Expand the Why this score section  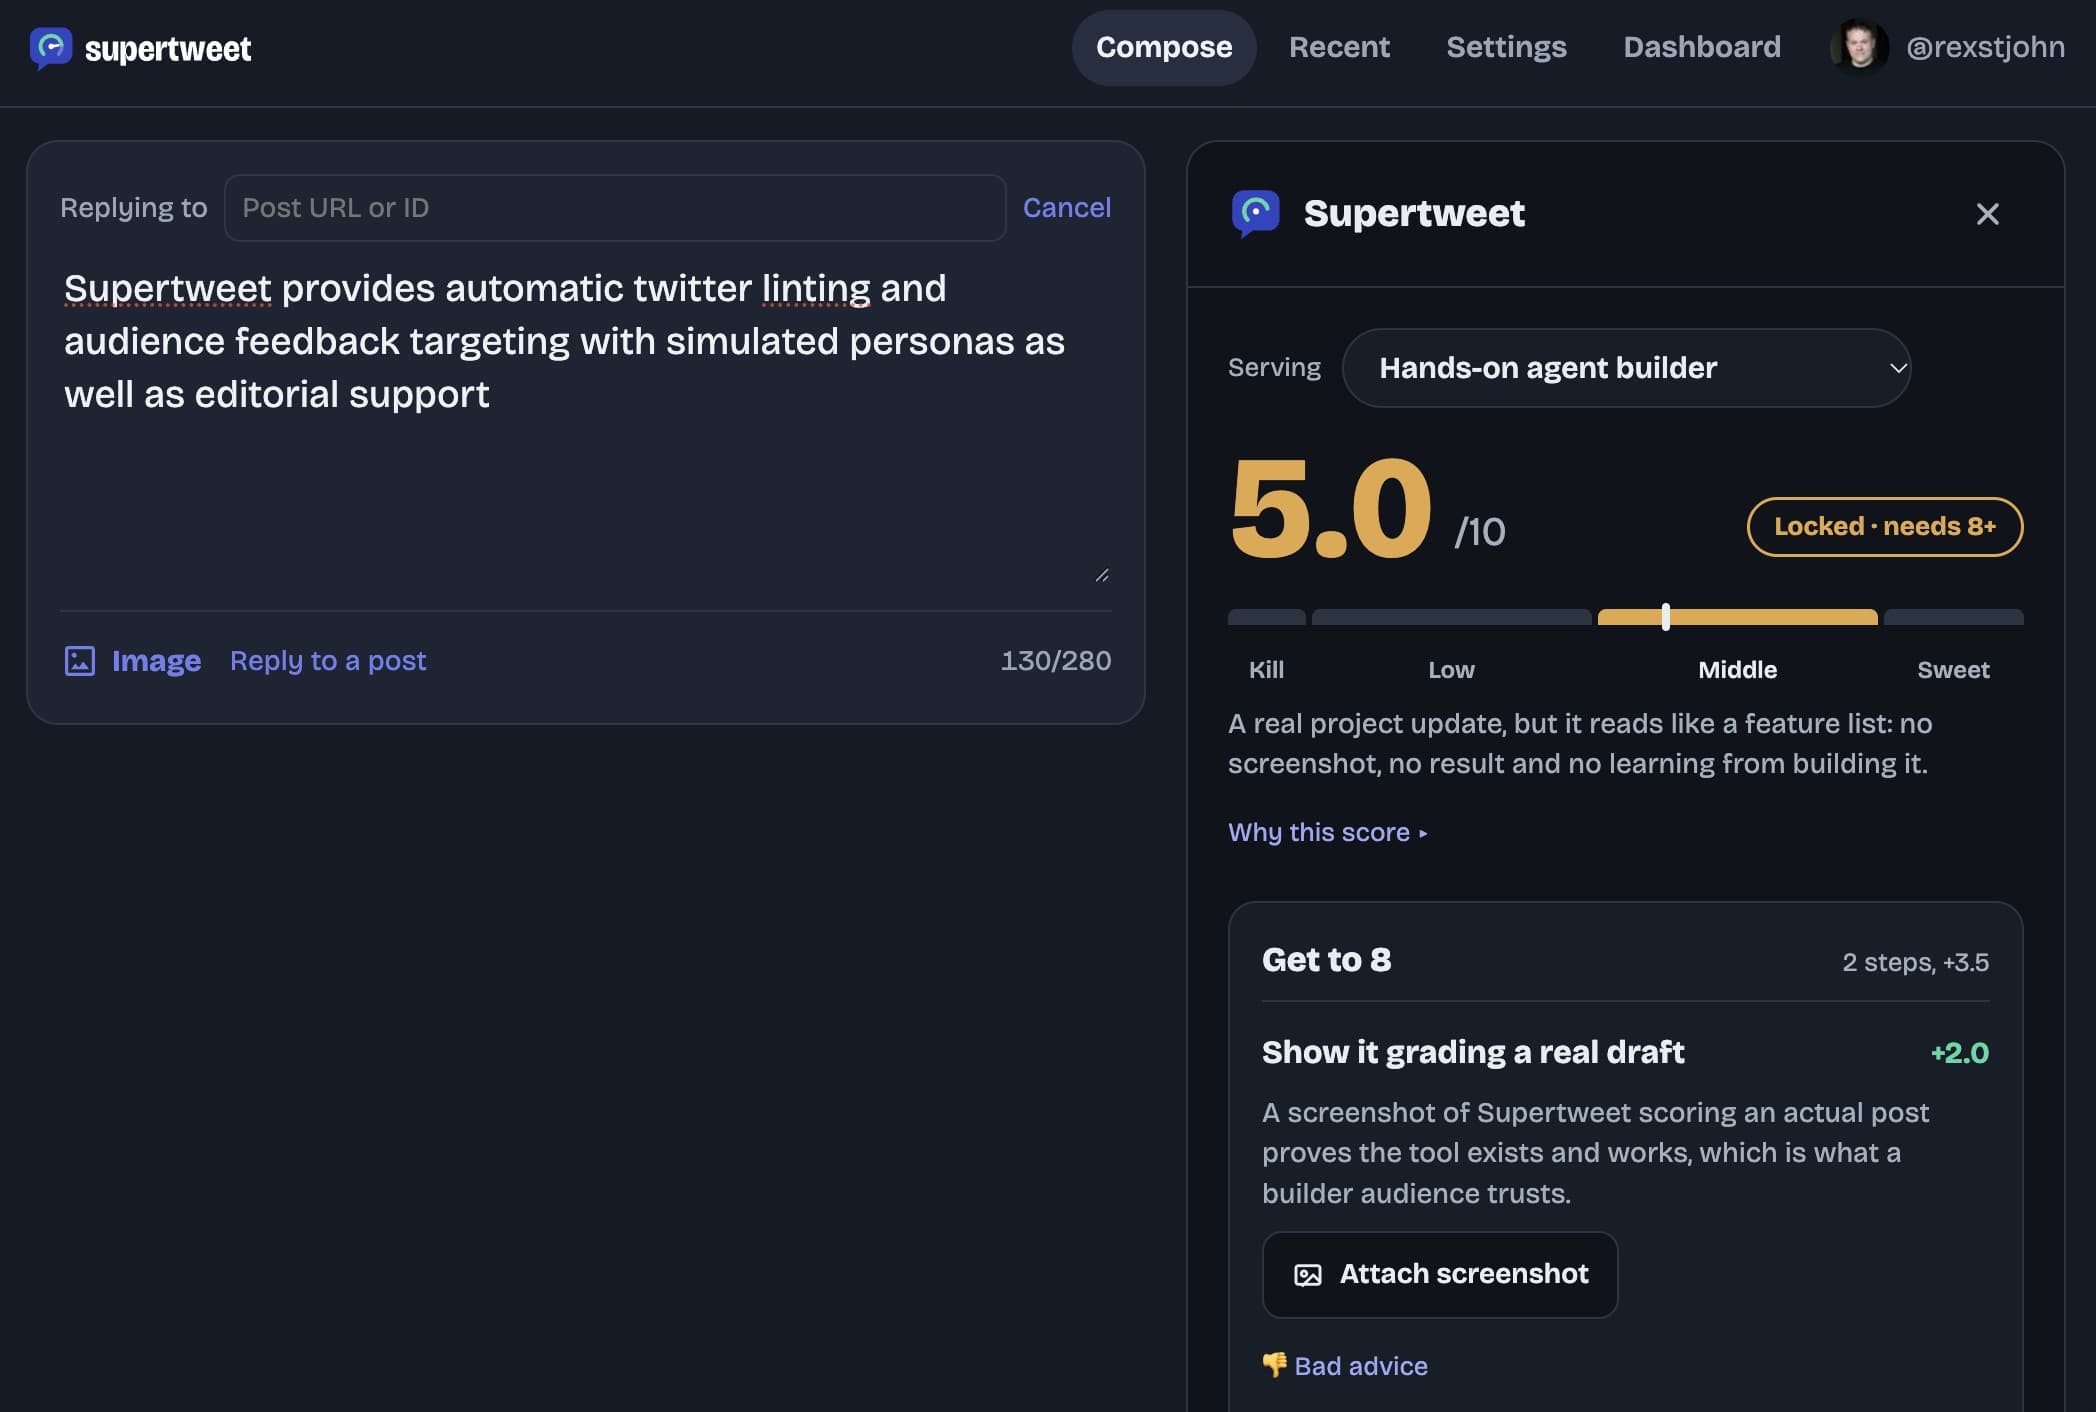tap(1327, 832)
